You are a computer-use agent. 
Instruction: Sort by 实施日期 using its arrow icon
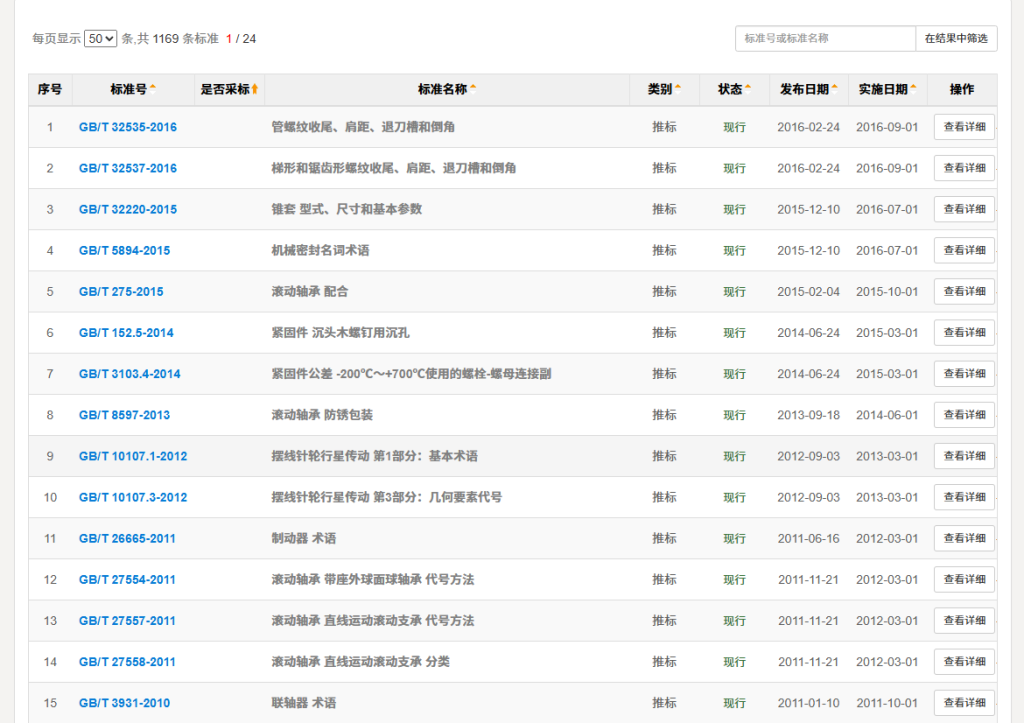tap(914, 88)
